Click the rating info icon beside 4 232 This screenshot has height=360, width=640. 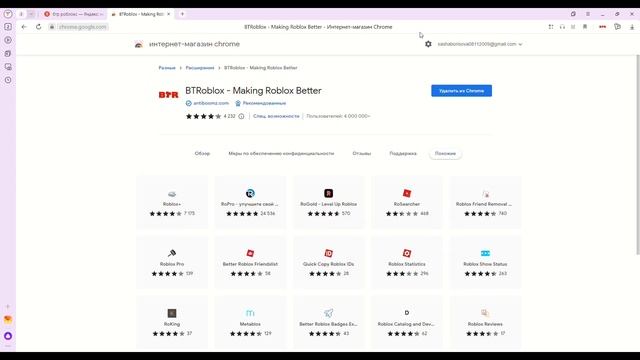tap(241, 116)
